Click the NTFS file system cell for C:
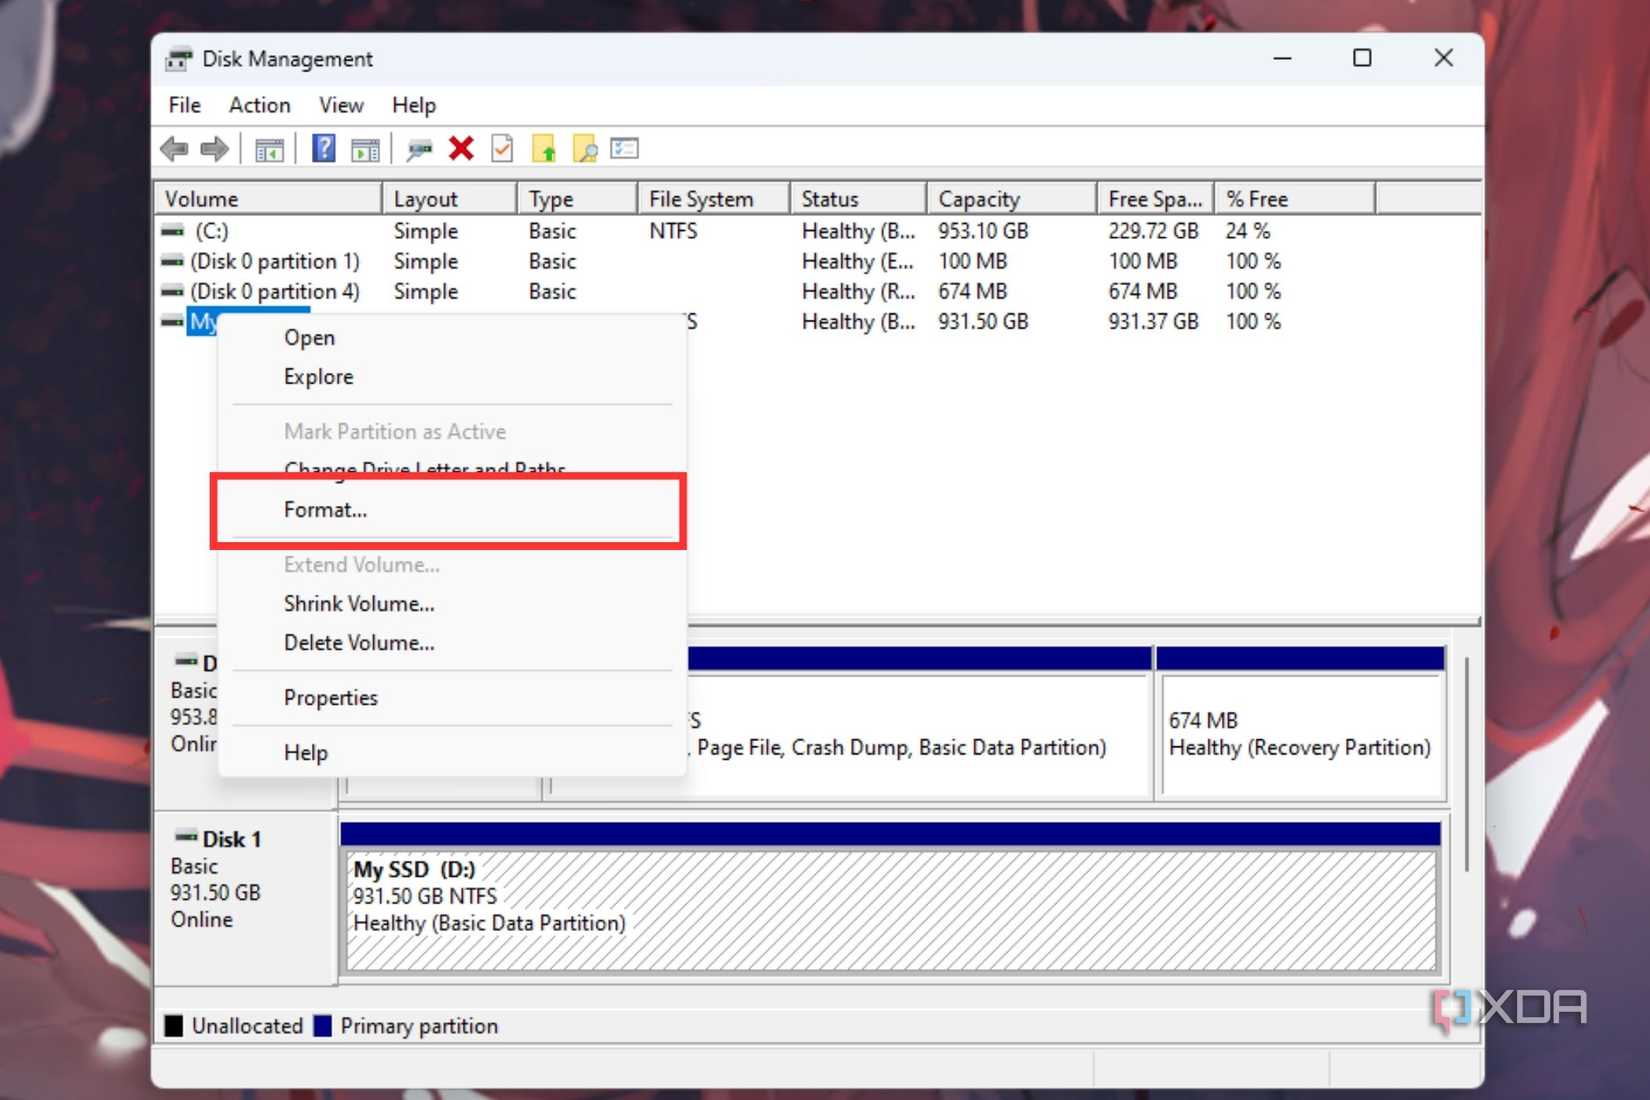Image resolution: width=1650 pixels, height=1100 pixels. pyautogui.click(x=673, y=231)
